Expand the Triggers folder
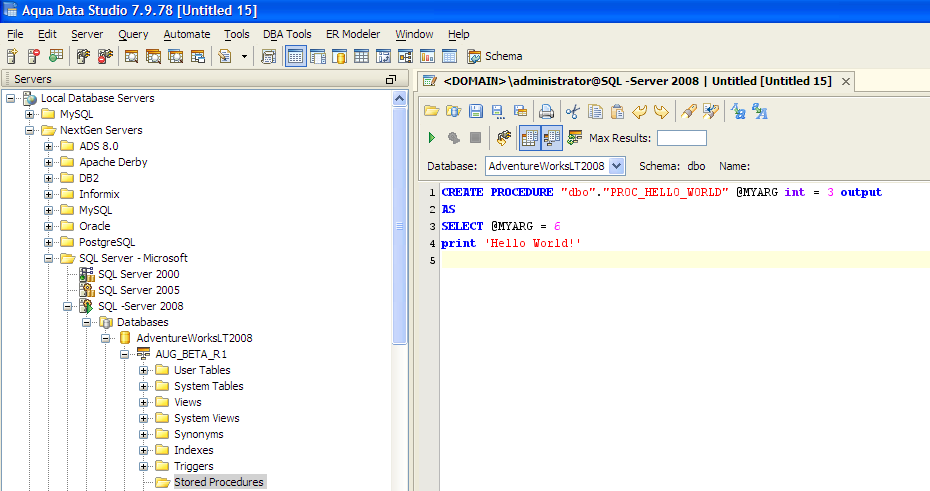Screen dimensions: 930x491 click(144, 467)
